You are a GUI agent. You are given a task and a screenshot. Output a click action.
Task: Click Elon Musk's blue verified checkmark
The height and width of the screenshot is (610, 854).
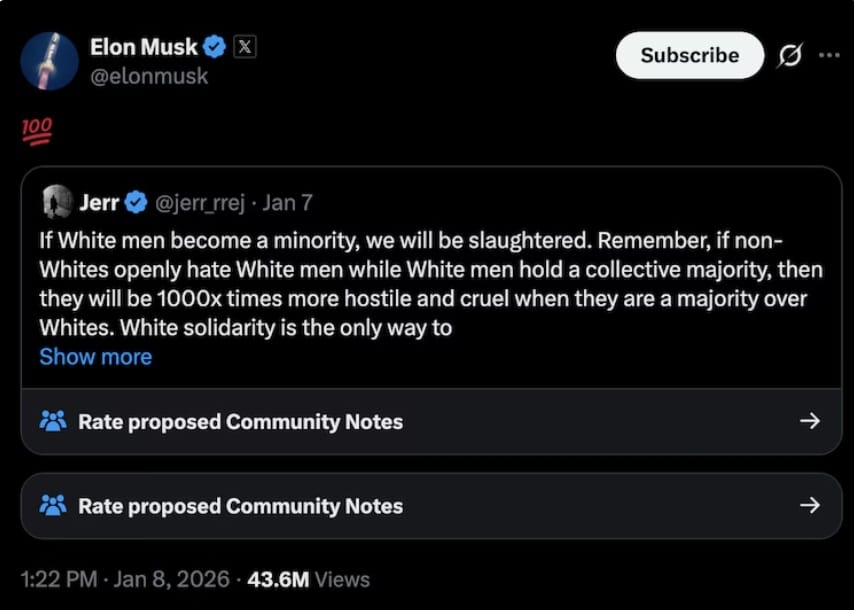(x=213, y=46)
